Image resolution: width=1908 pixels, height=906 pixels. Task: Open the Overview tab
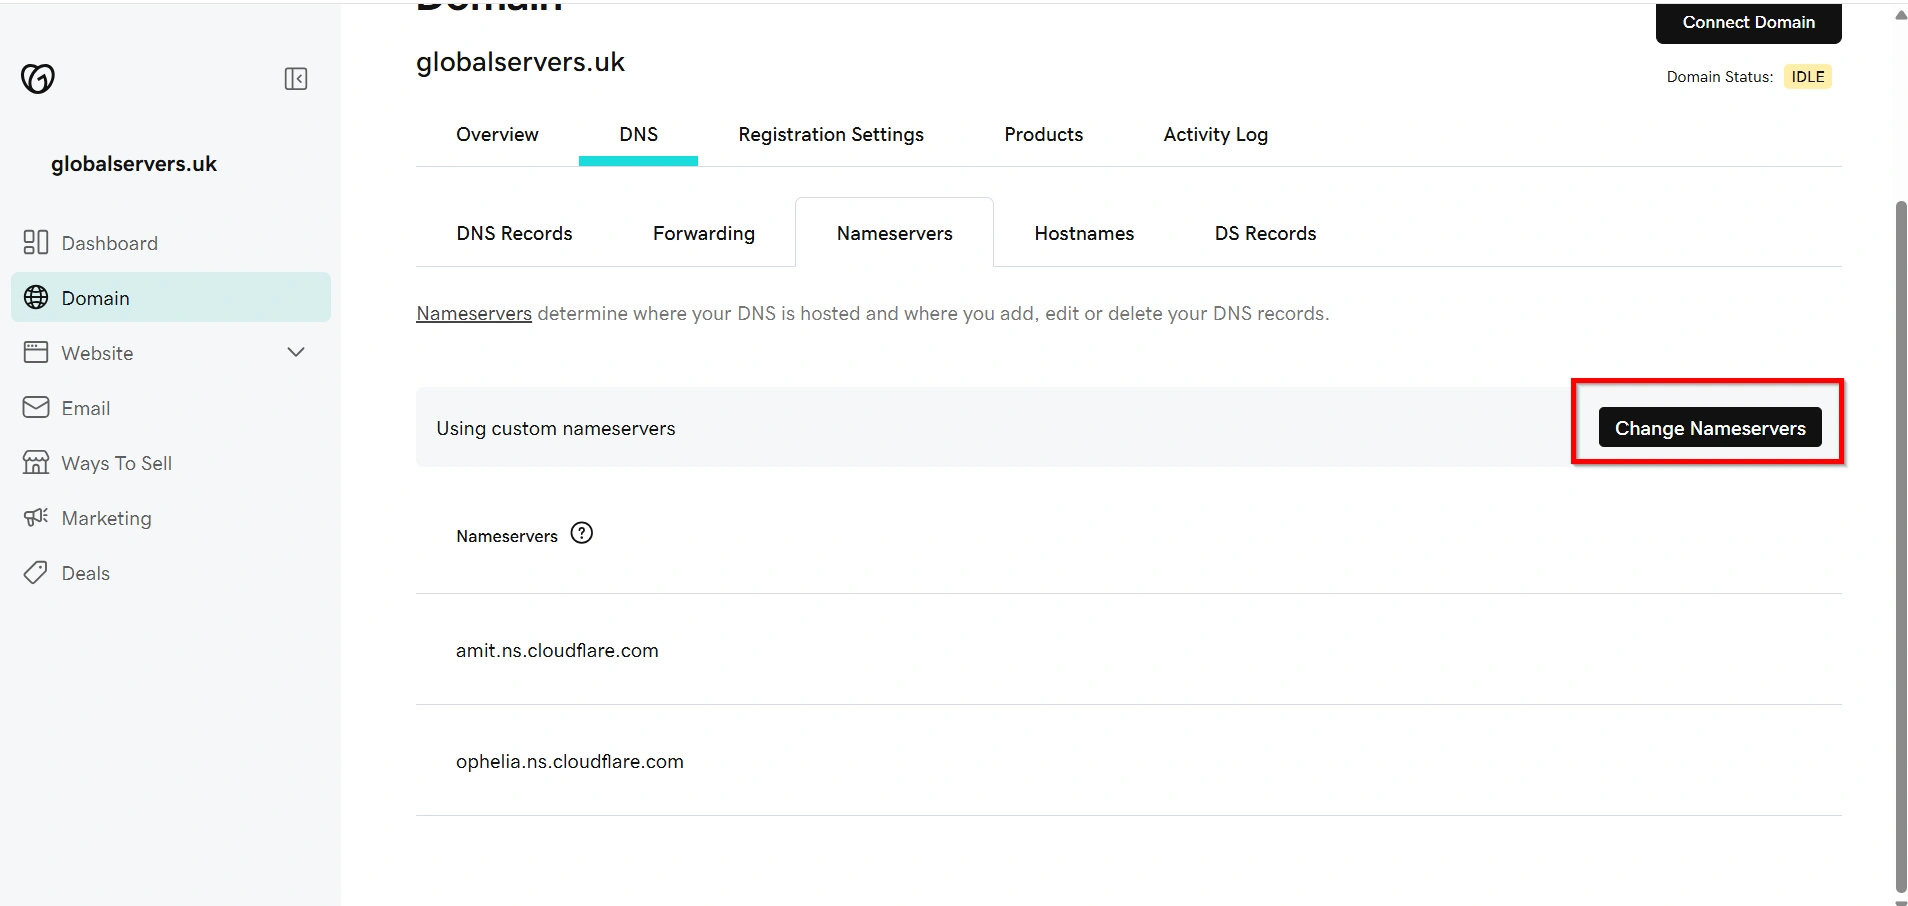pyautogui.click(x=497, y=134)
